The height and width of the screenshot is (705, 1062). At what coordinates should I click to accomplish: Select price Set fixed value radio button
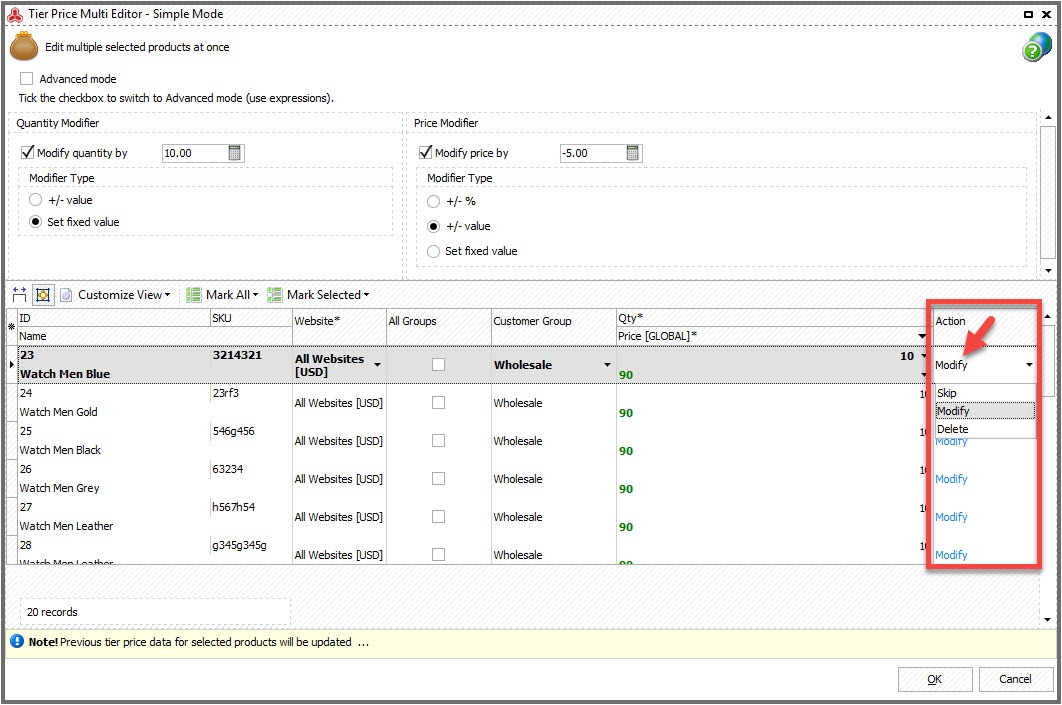(x=433, y=251)
